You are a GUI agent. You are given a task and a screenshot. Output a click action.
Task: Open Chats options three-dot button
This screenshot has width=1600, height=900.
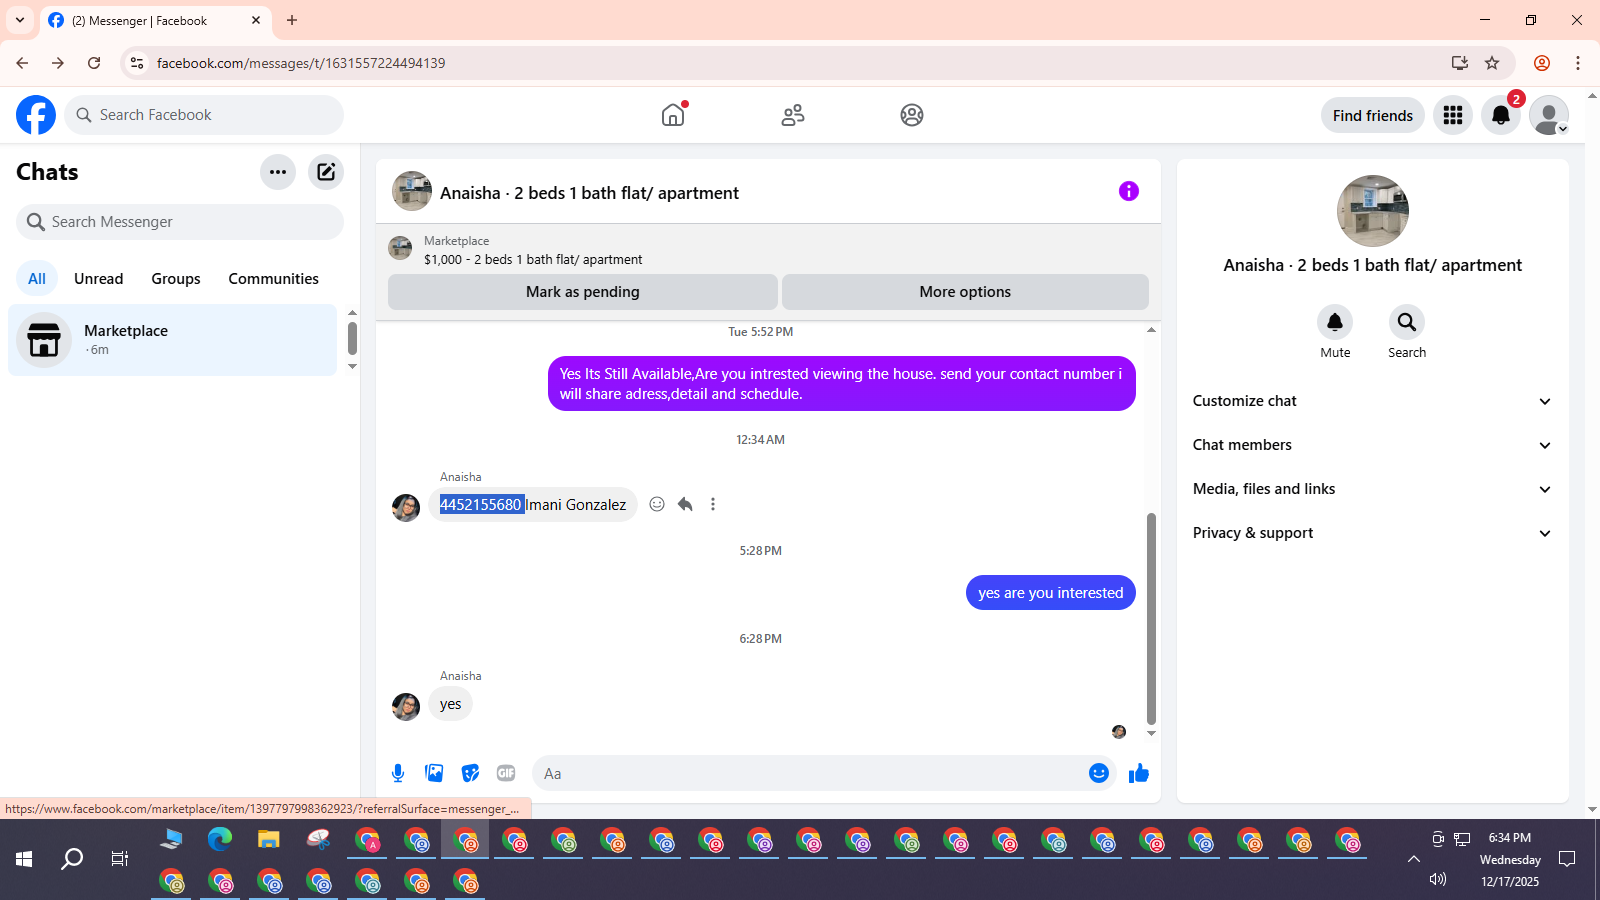[278, 172]
